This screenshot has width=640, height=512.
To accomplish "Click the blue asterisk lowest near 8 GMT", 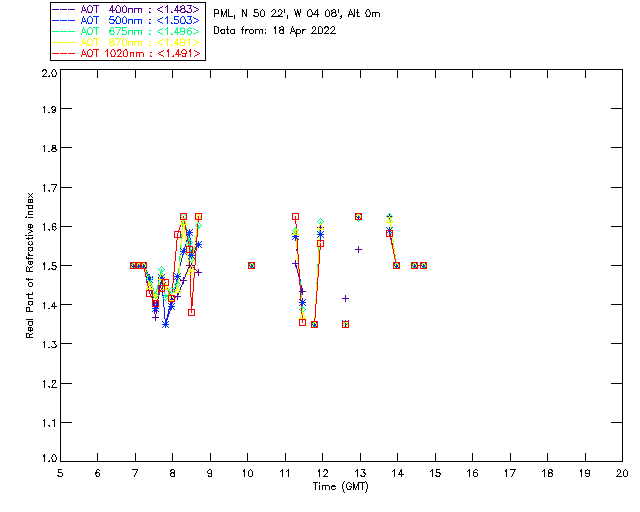I will pos(165,324).
